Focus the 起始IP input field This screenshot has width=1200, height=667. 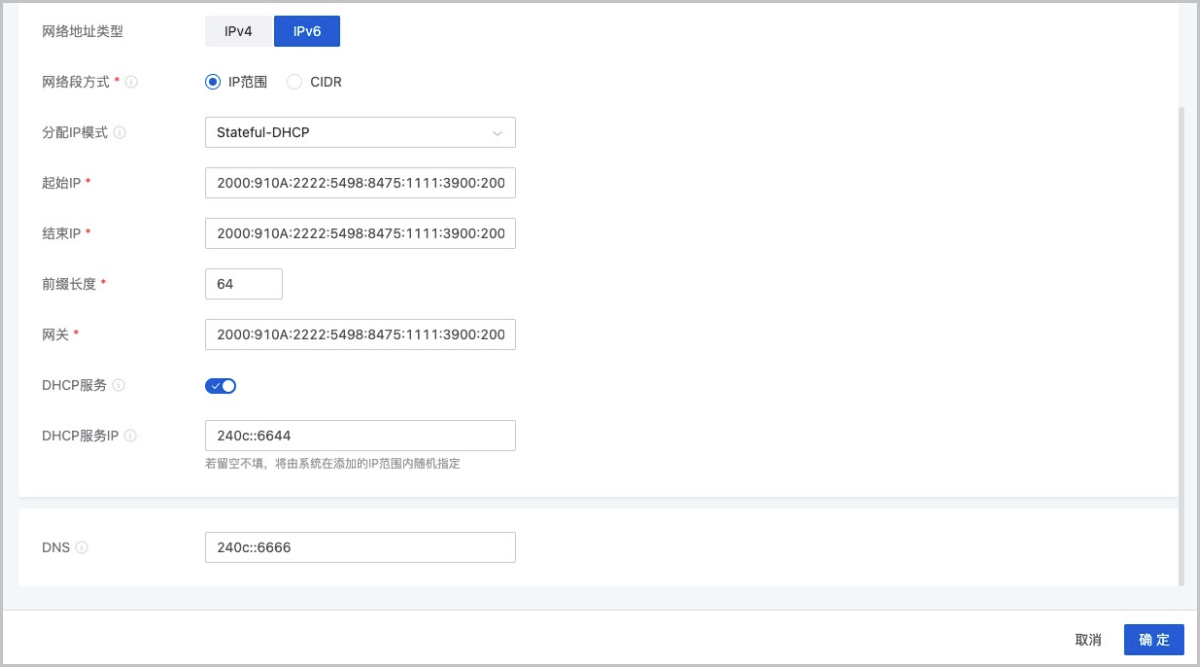click(x=360, y=183)
